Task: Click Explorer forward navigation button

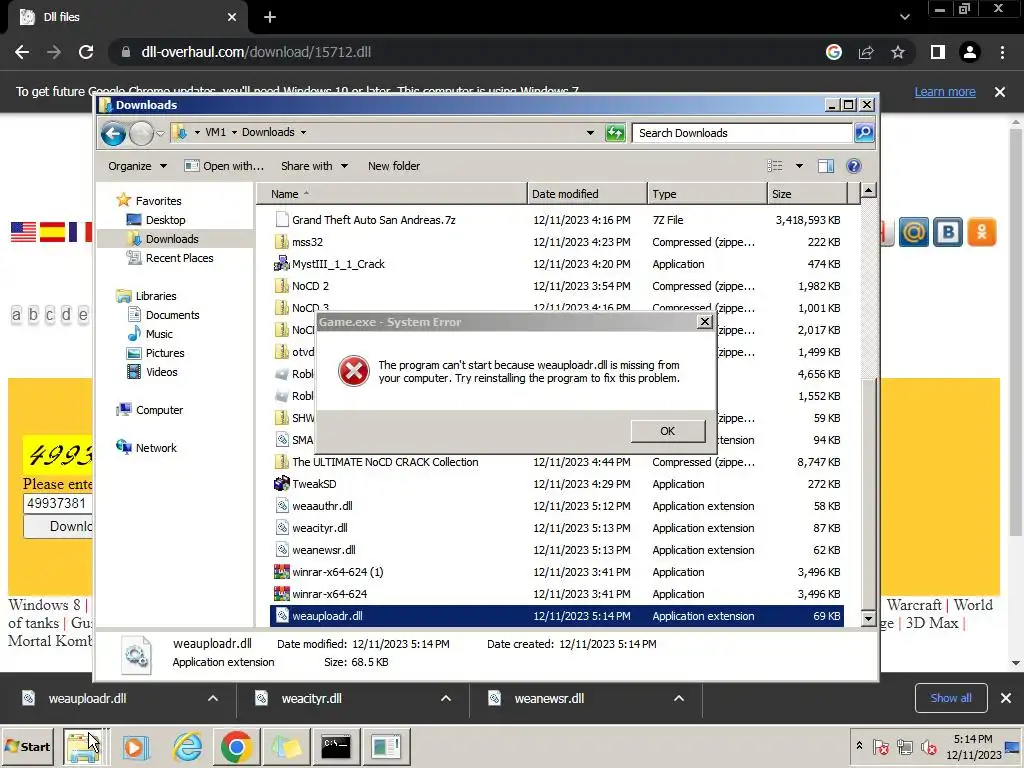Action: point(141,134)
